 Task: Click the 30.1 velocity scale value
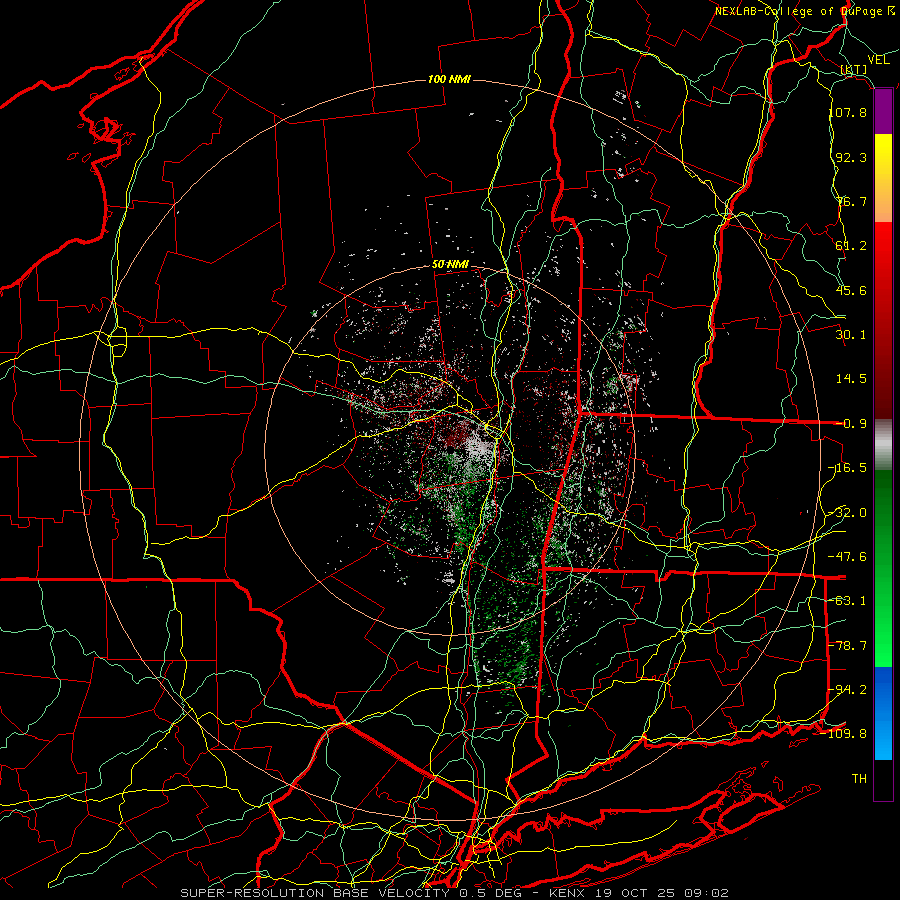coord(851,335)
